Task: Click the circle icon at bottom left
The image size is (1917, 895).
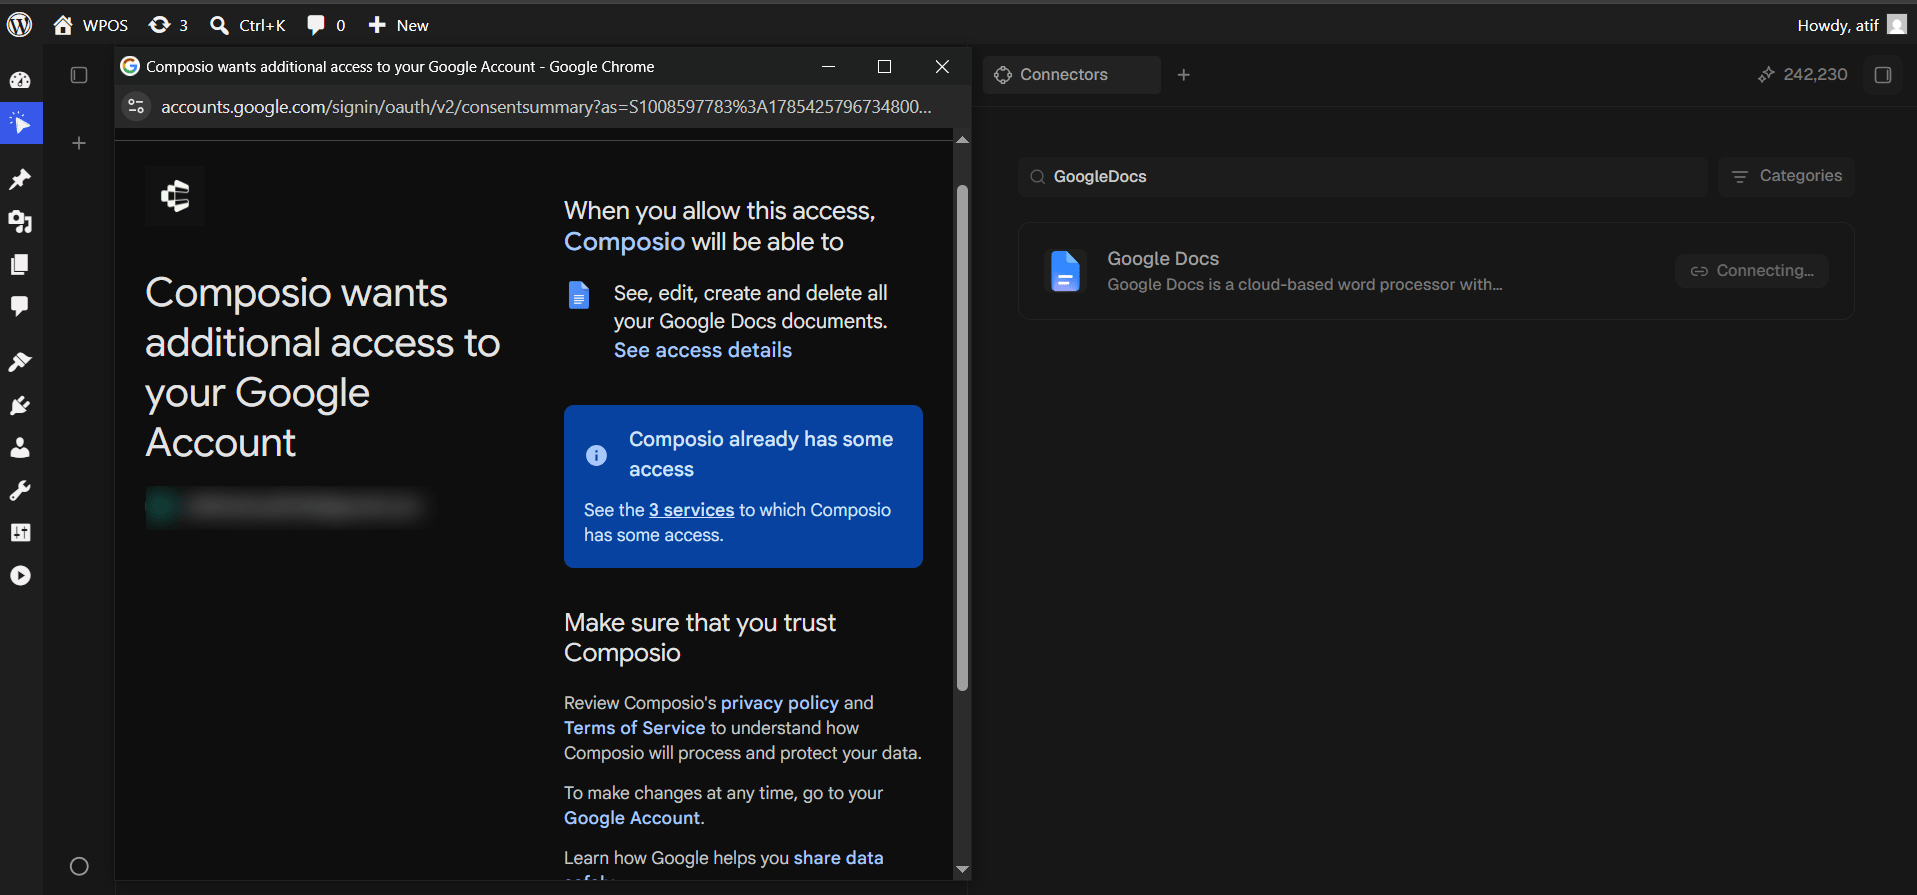Action: click(79, 866)
